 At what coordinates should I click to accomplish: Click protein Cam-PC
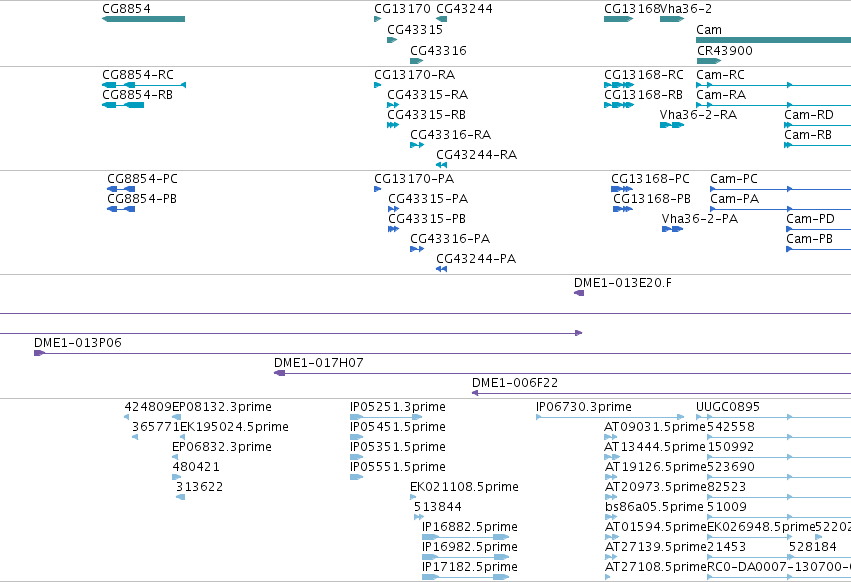734,179
